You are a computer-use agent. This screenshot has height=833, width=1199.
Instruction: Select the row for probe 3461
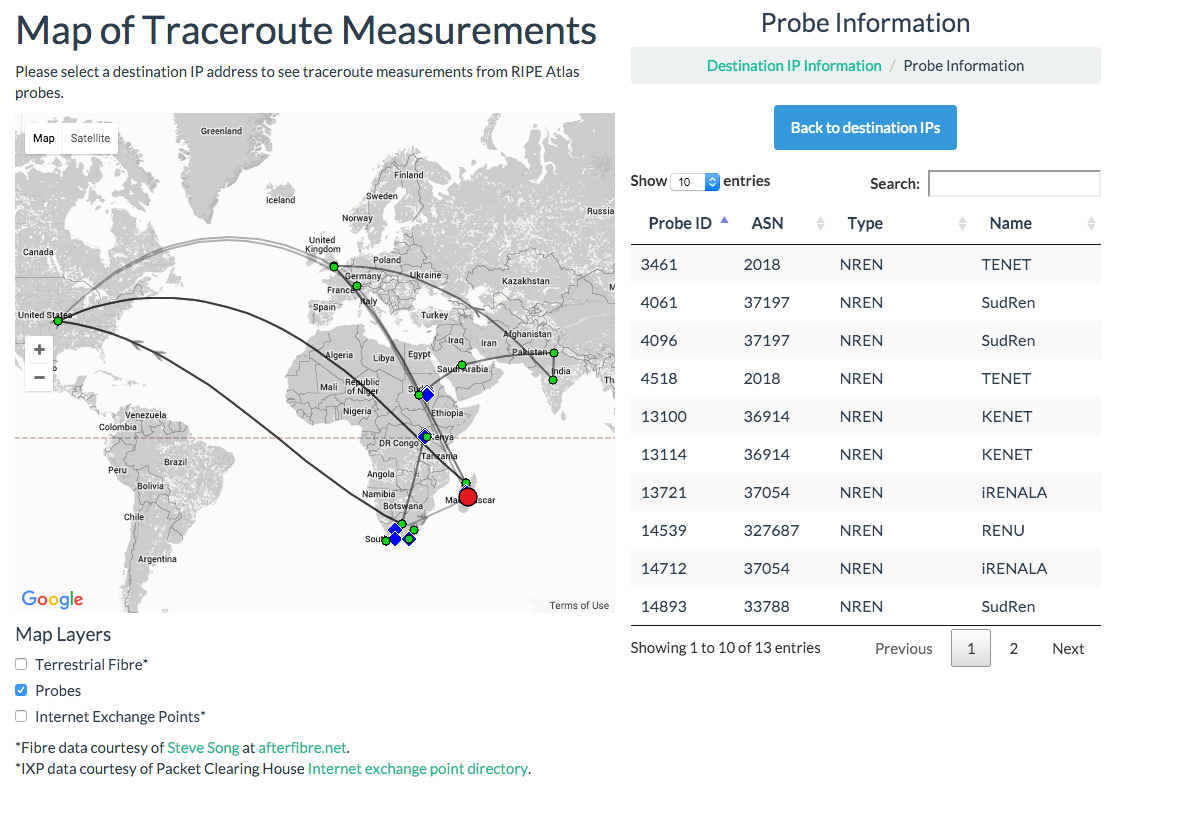pos(866,265)
